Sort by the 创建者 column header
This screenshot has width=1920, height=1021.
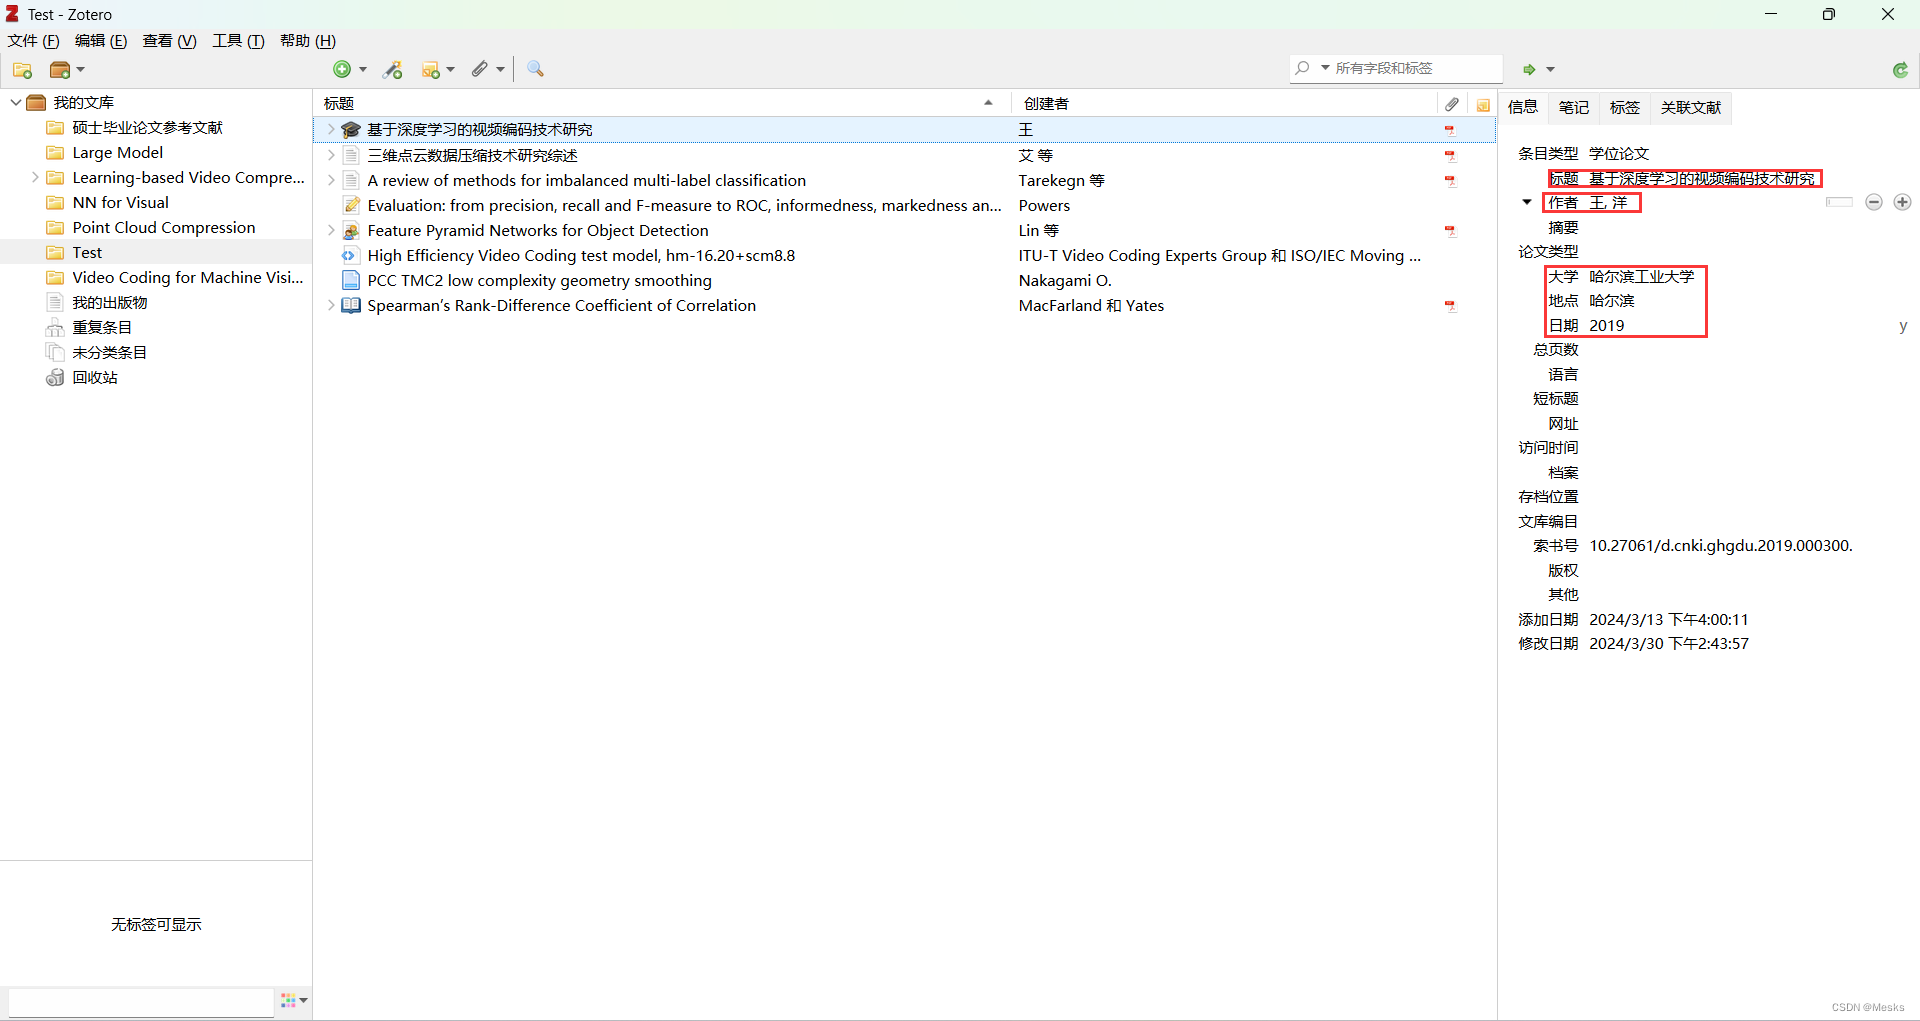(1225, 104)
